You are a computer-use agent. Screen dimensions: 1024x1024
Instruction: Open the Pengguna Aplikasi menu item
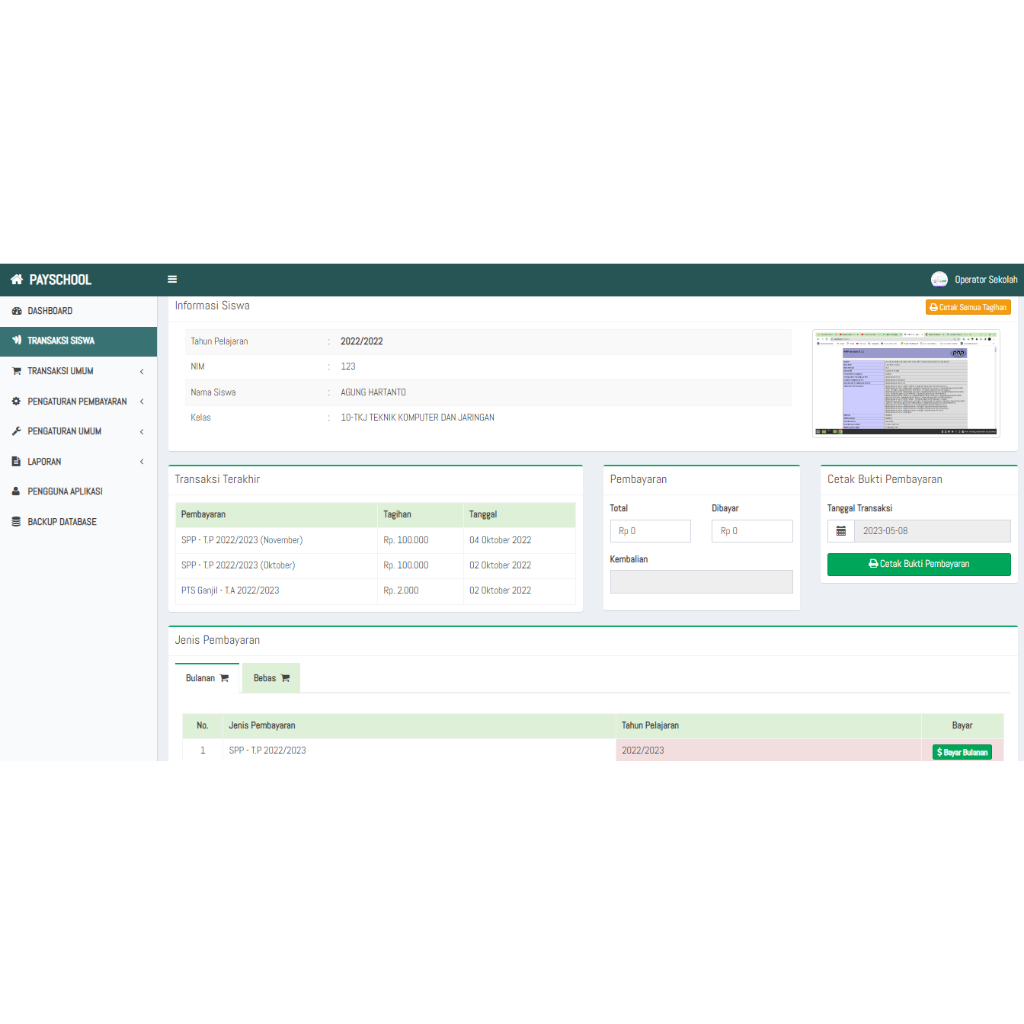(78, 491)
